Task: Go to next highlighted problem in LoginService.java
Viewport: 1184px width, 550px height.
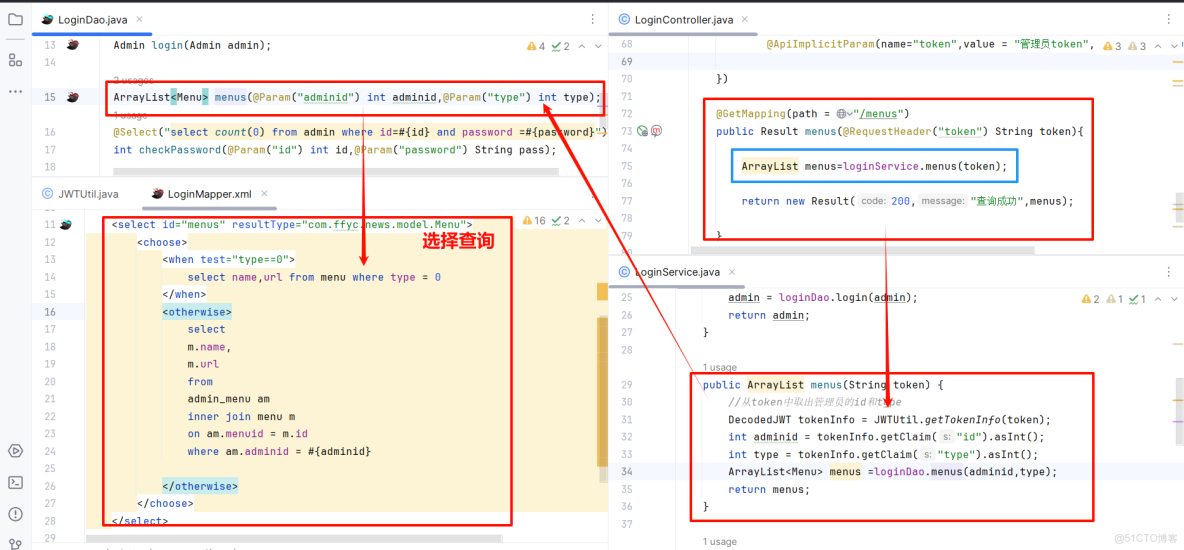Action: (1176, 299)
